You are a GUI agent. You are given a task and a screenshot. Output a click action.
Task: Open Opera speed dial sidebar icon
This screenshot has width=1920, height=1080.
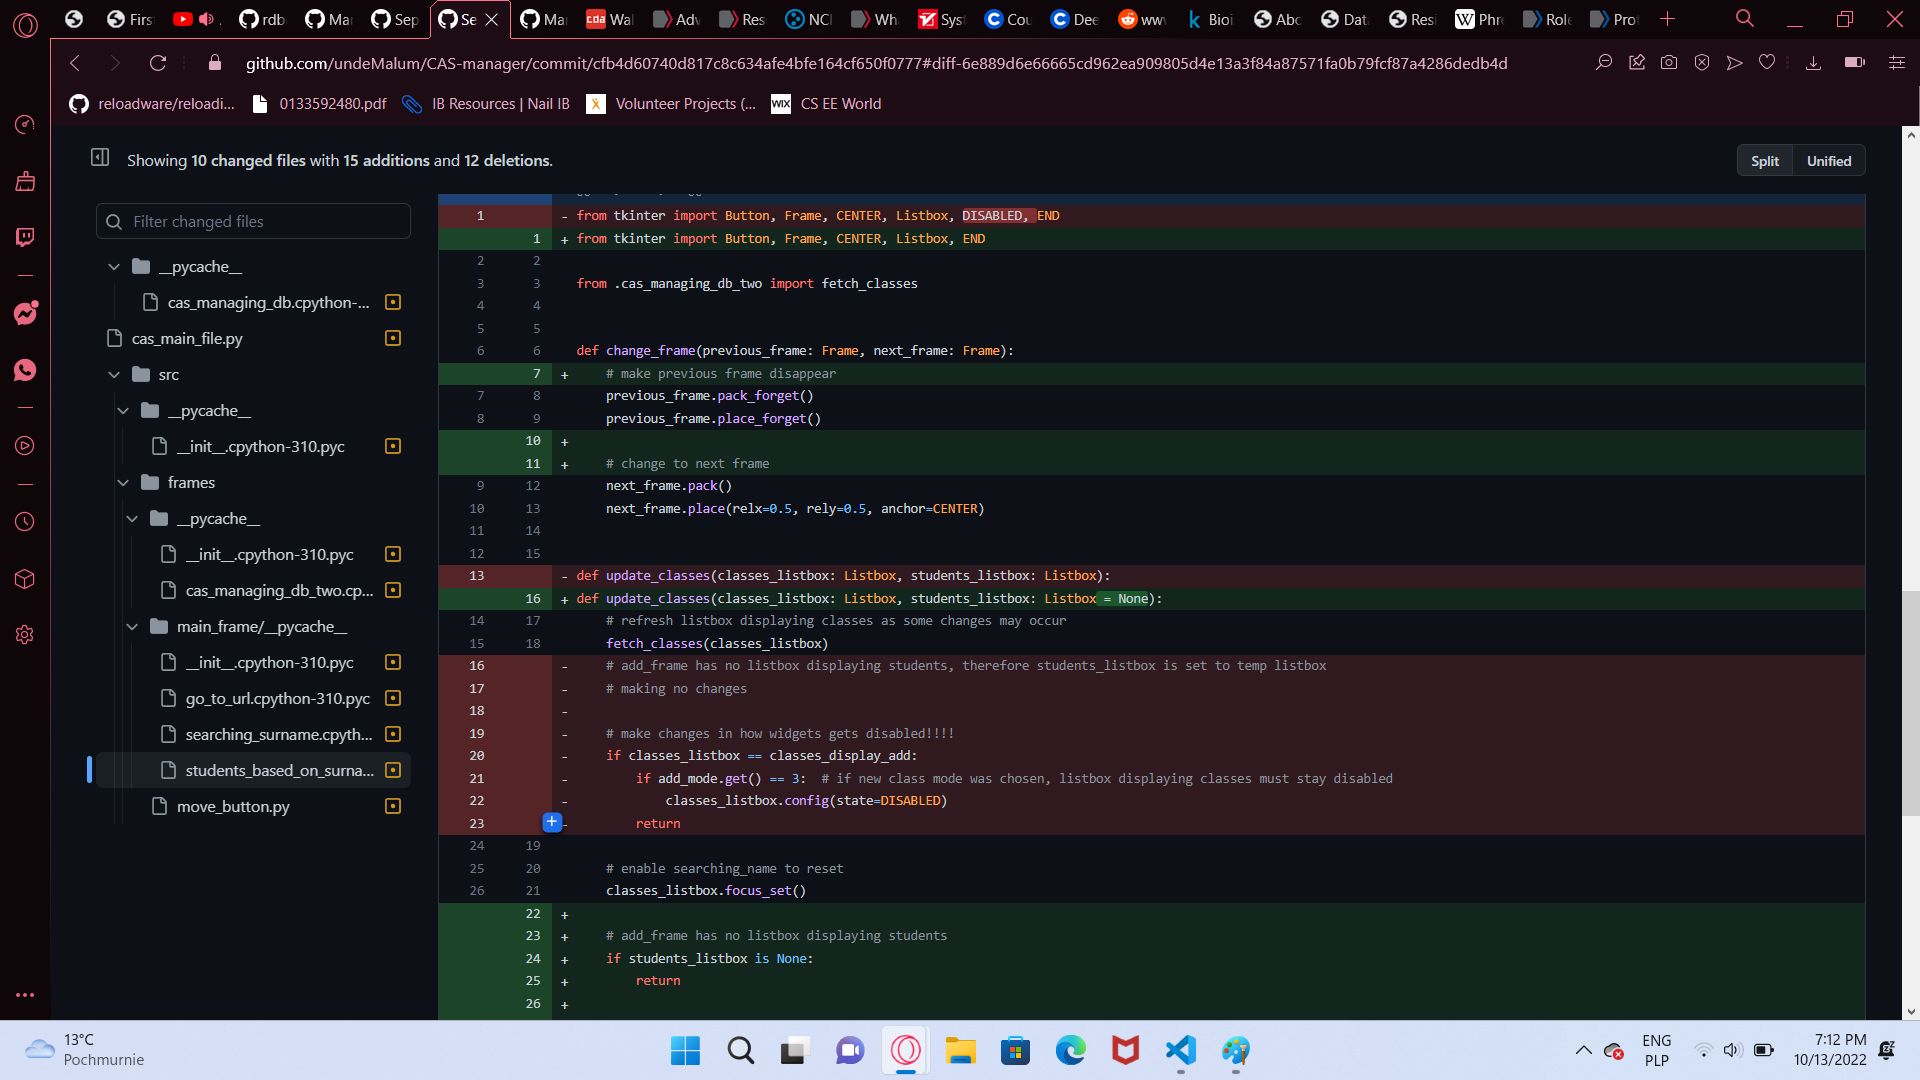point(25,124)
